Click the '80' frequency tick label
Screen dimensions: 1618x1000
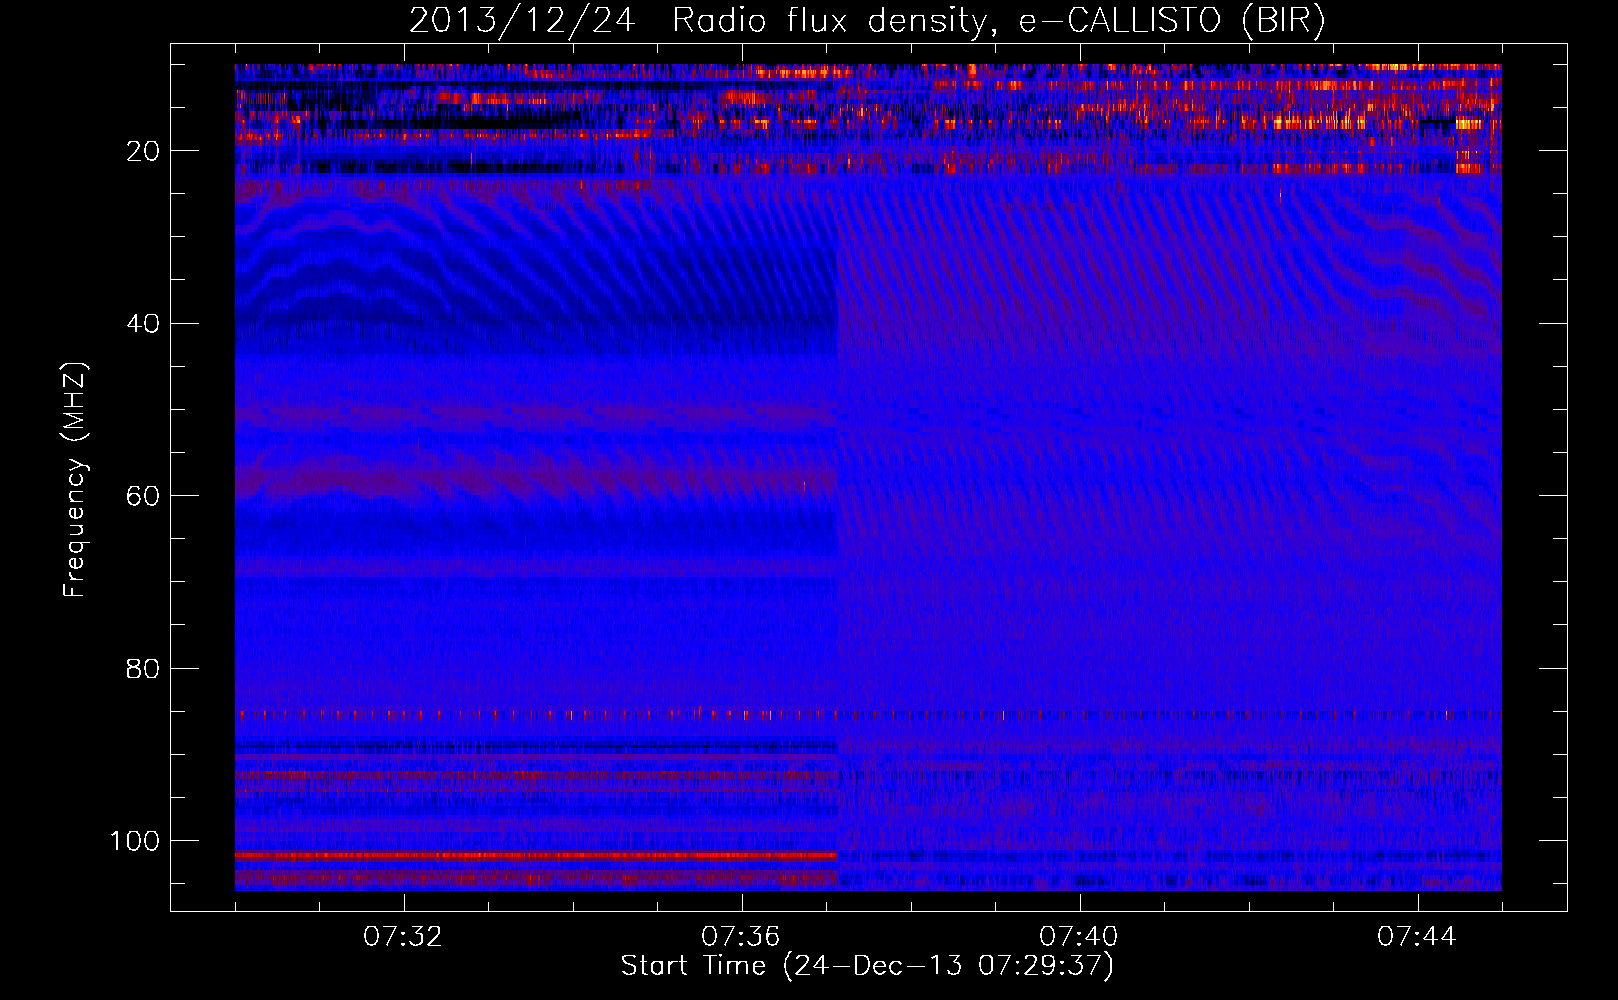click(143, 669)
